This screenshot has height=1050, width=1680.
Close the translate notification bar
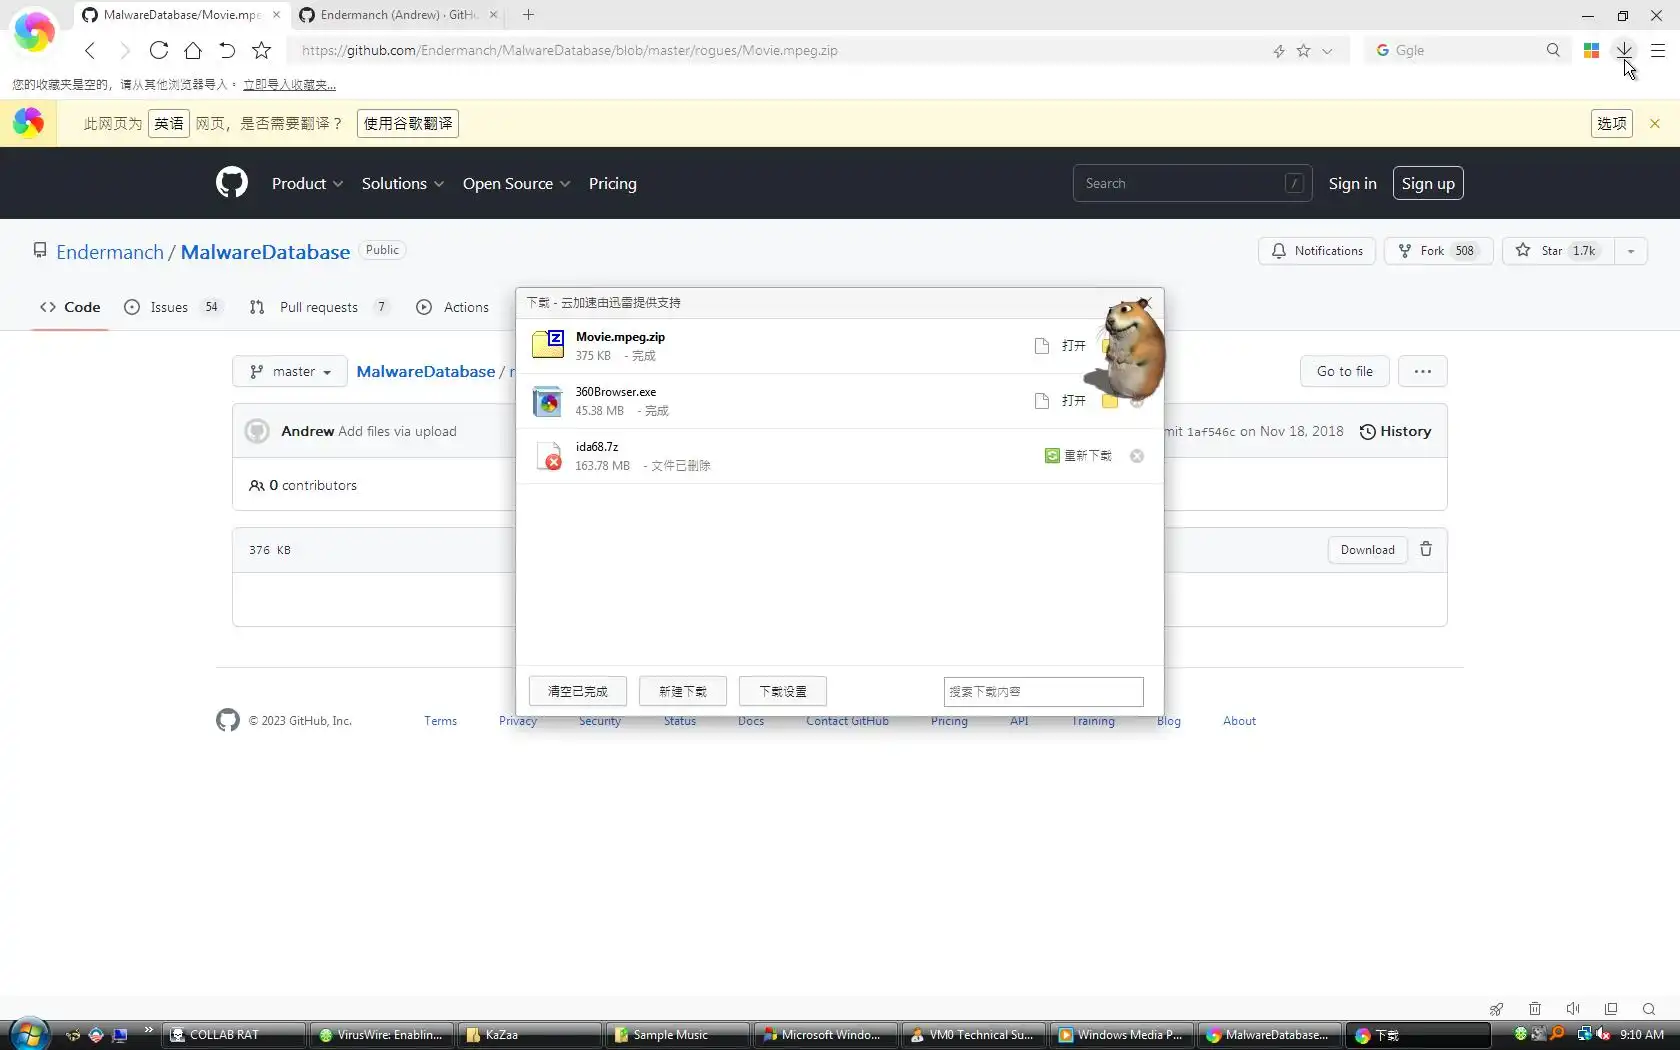coord(1655,123)
